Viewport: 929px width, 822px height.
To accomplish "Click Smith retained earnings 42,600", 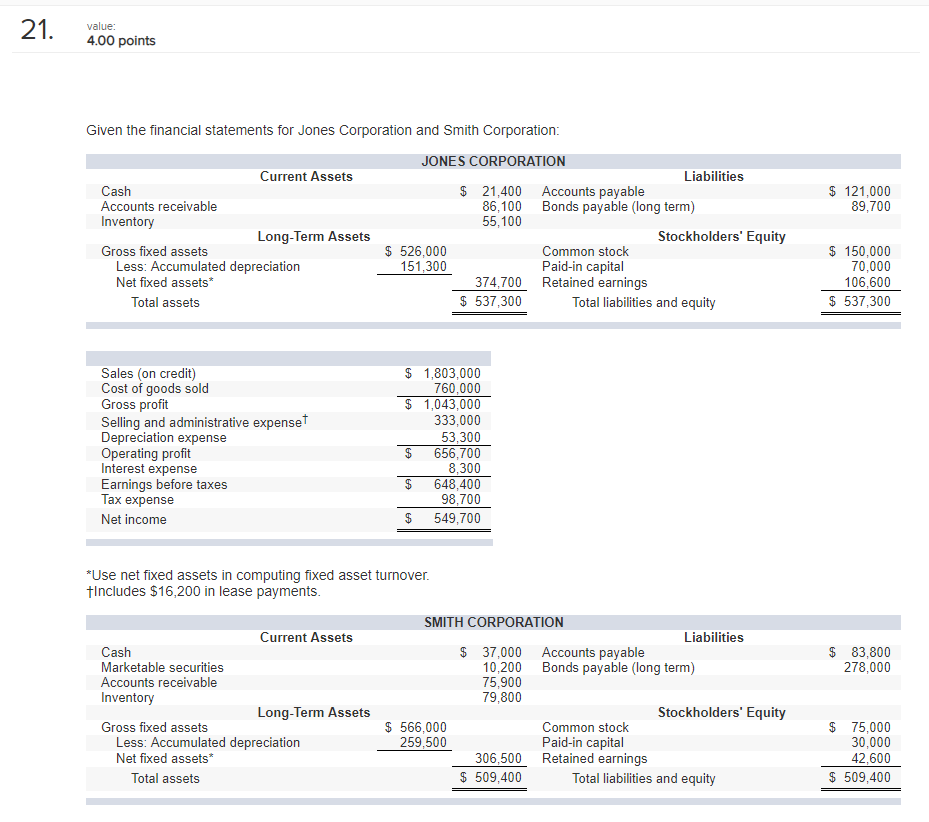I will click(871, 759).
